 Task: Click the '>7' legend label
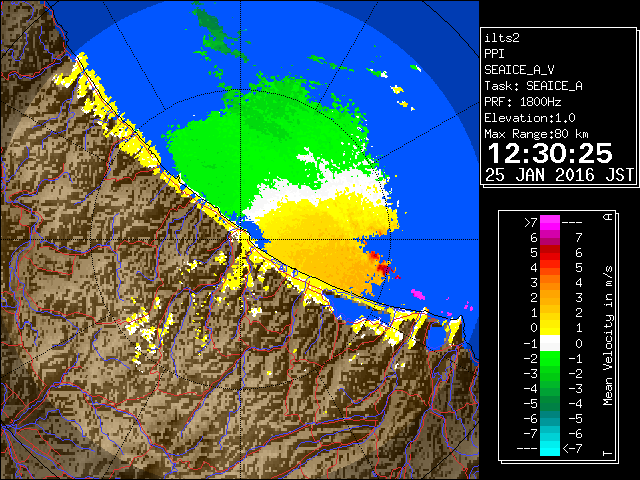pos(530,222)
